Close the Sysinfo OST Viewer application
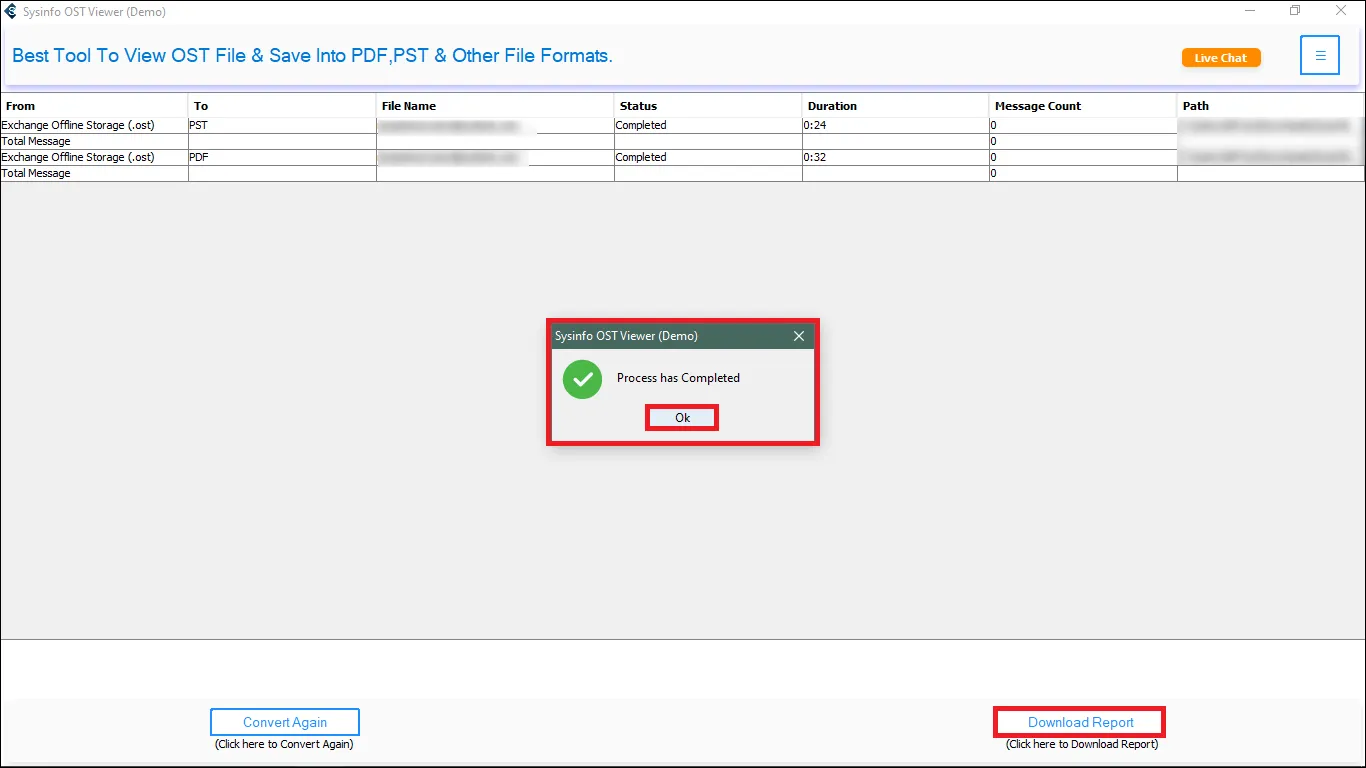This screenshot has height=768, width=1366. click(x=1341, y=12)
